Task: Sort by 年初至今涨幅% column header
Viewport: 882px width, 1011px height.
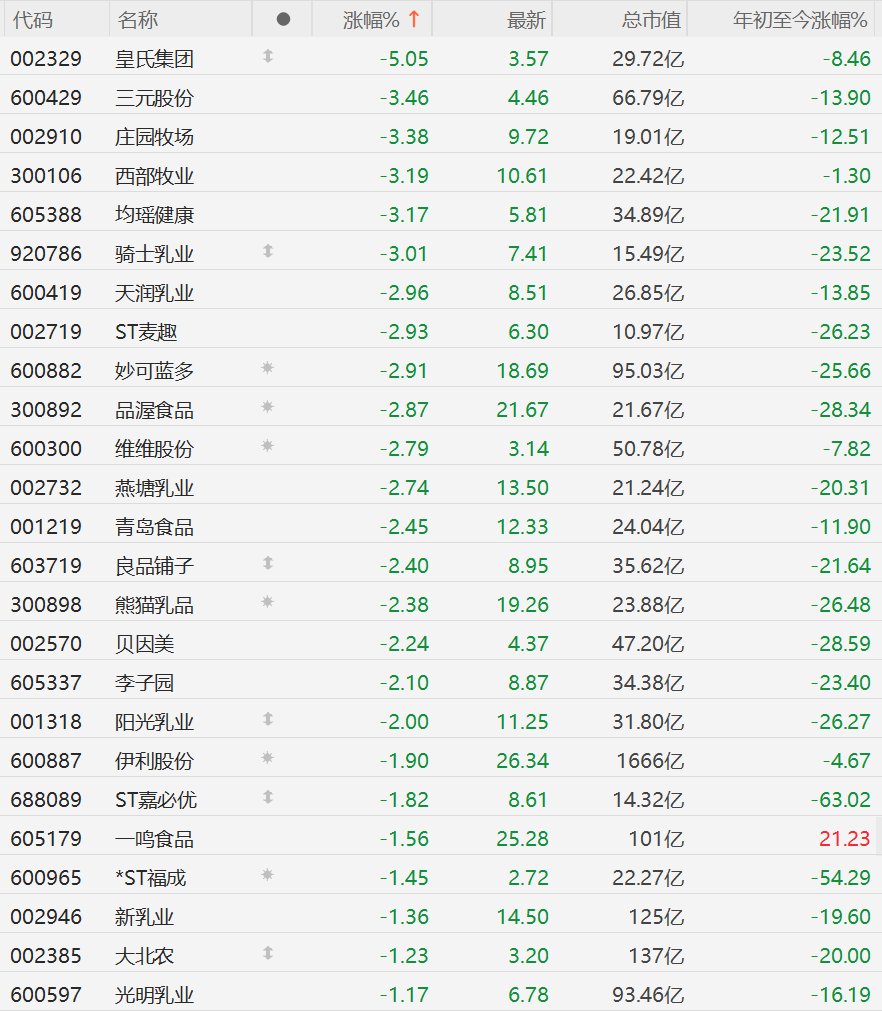Action: tap(800, 20)
